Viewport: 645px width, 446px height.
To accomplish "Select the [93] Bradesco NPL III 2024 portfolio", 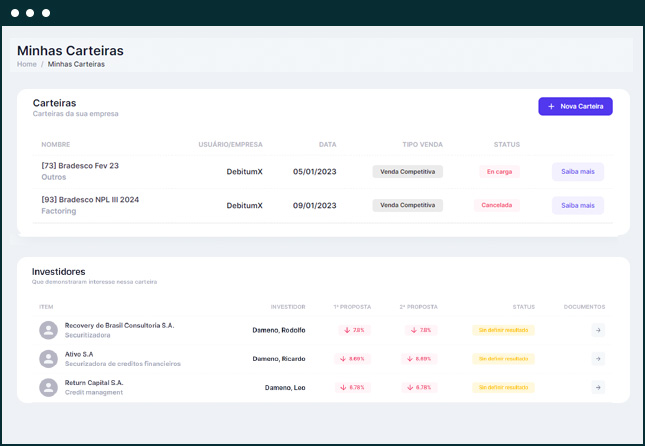I will click(90, 200).
